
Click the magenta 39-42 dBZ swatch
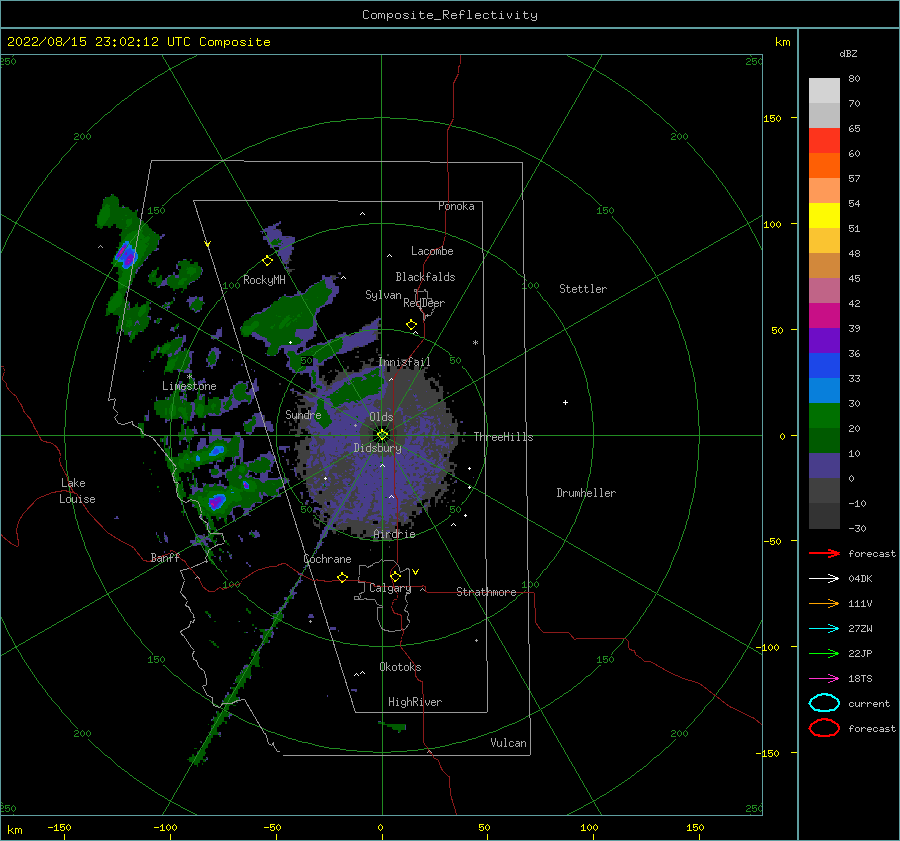coord(824,316)
